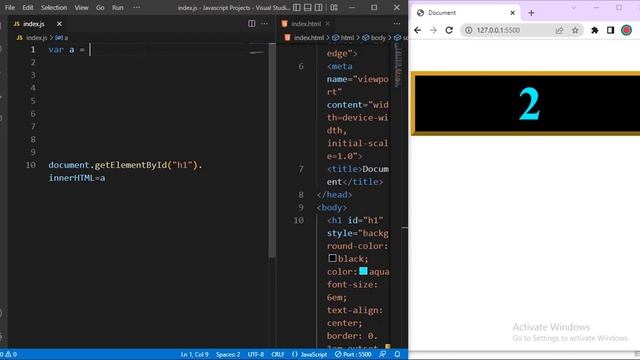Image resolution: width=640 pixels, height=360 pixels.
Task: View site information icon in address bar
Action: pyautogui.click(x=469, y=30)
